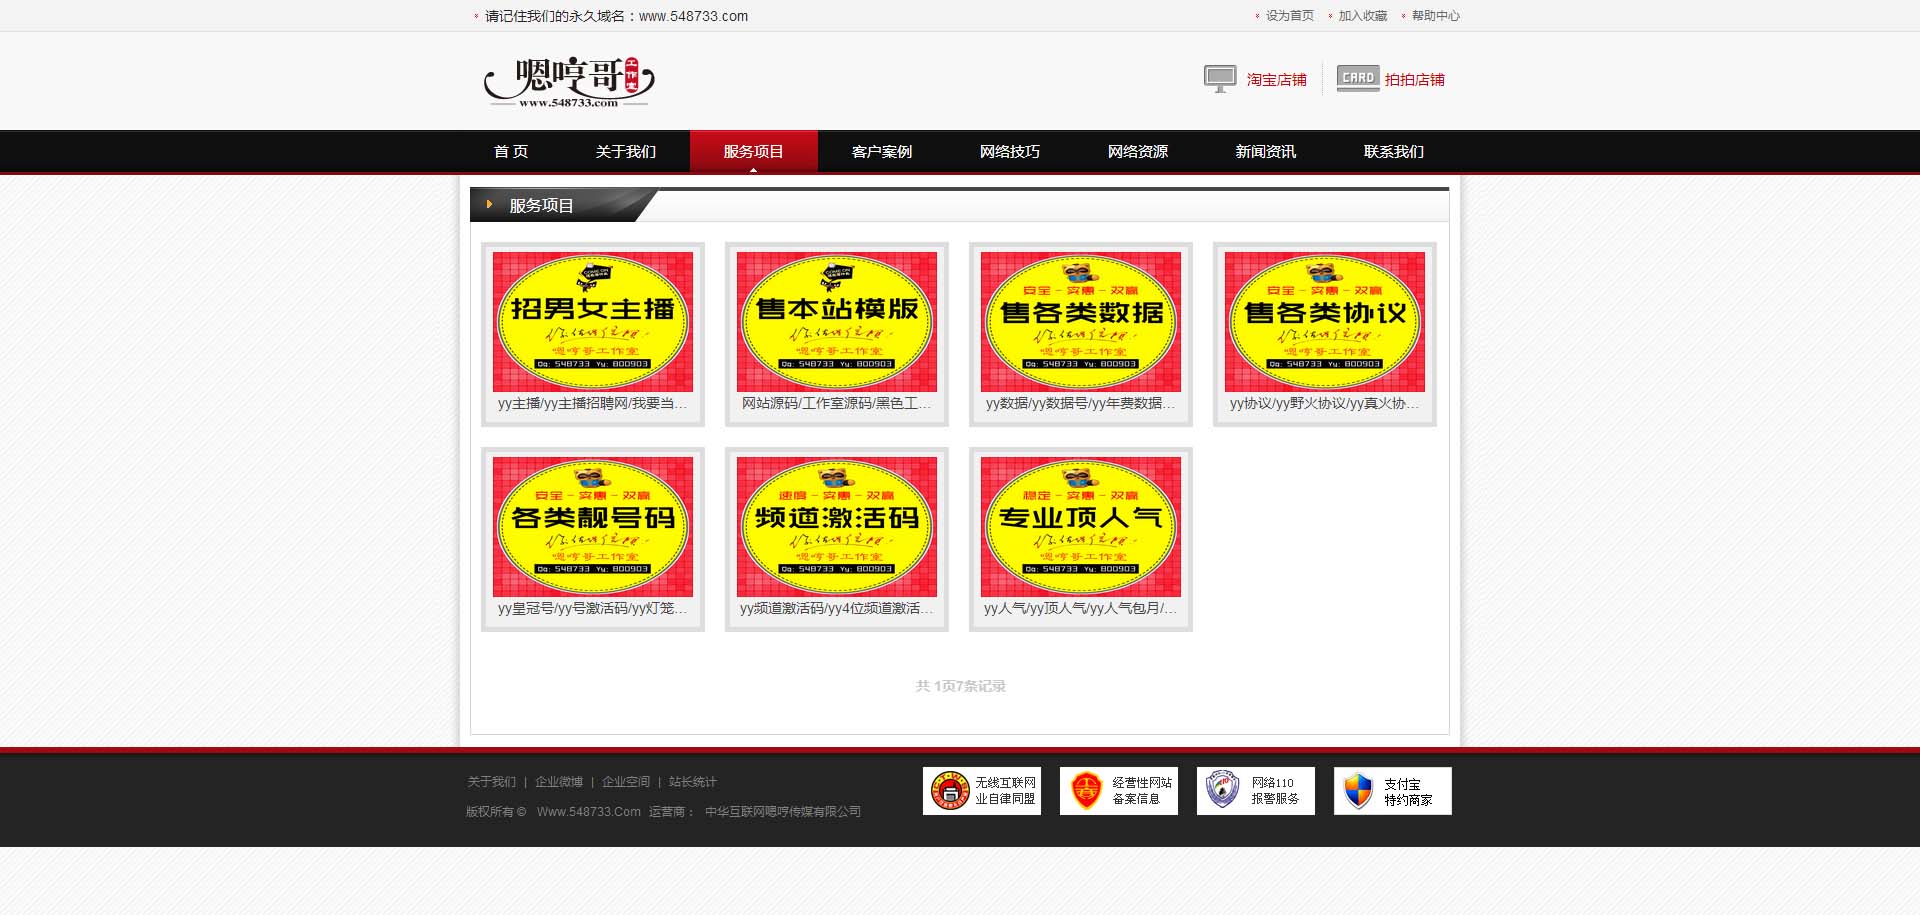Click the 中华互联网嗯哼传媒有限公司 footer text
The width and height of the screenshot is (1920, 915).
pos(783,812)
